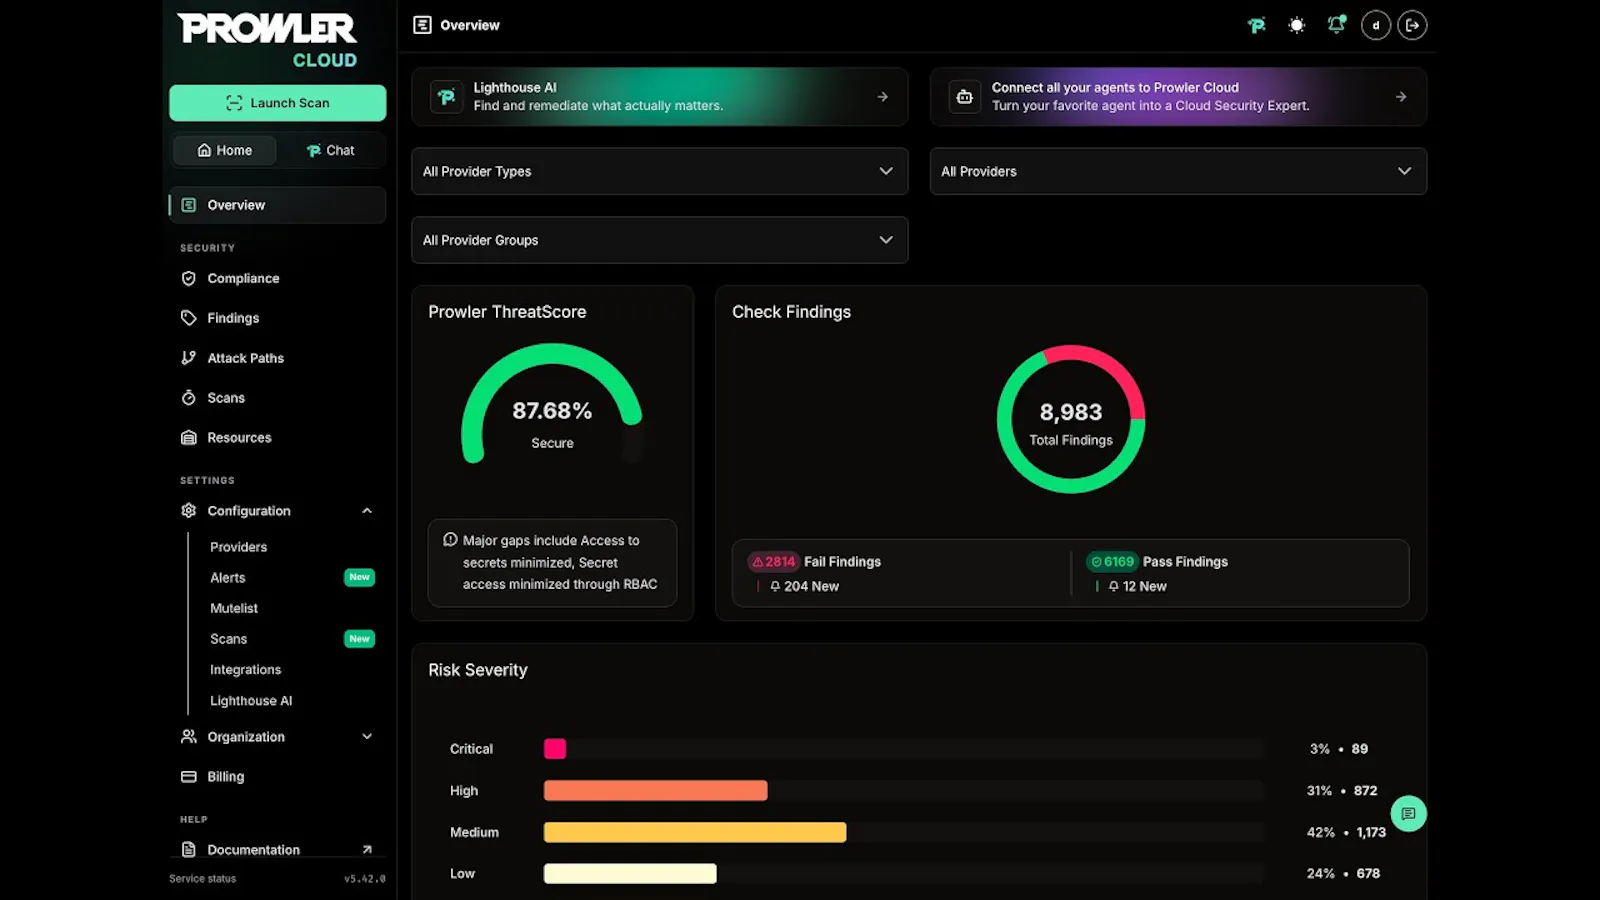1600x900 pixels.
Task: Click '204 New' fail findings
Action: pyautogui.click(x=804, y=587)
